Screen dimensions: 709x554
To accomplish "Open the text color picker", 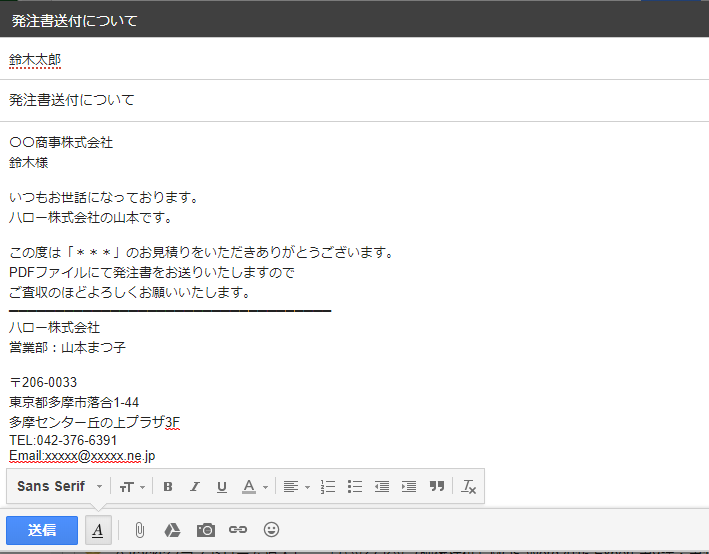I will [x=254, y=487].
